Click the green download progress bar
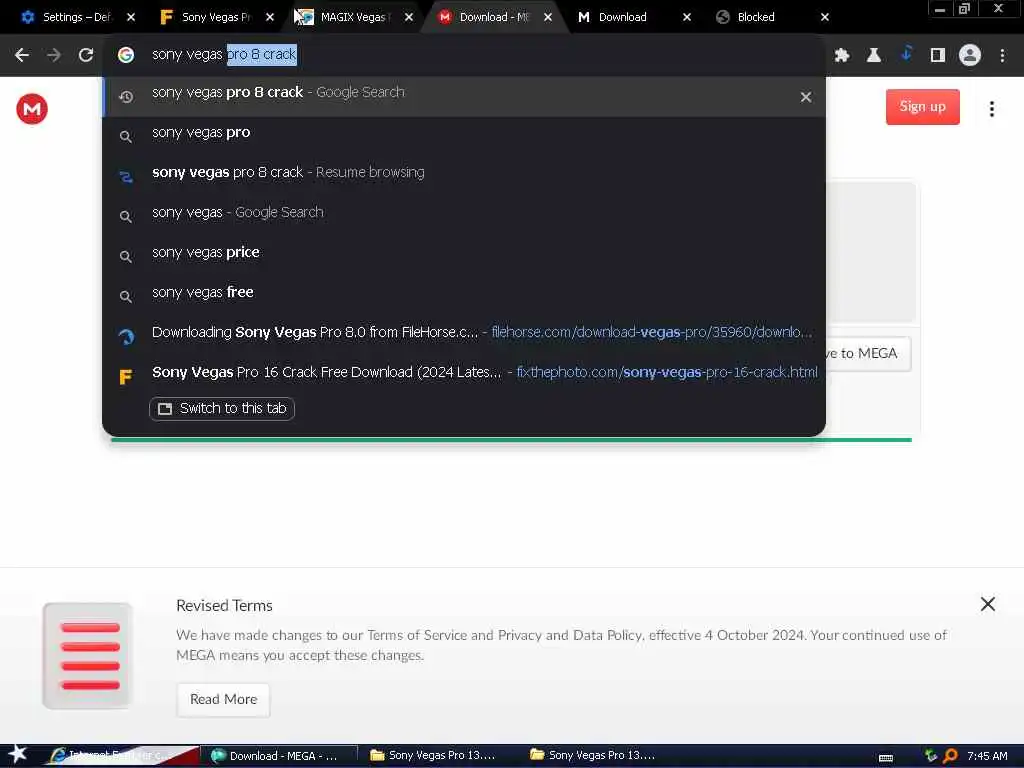This screenshot has height=768, width=1024. tap(511, 440)
